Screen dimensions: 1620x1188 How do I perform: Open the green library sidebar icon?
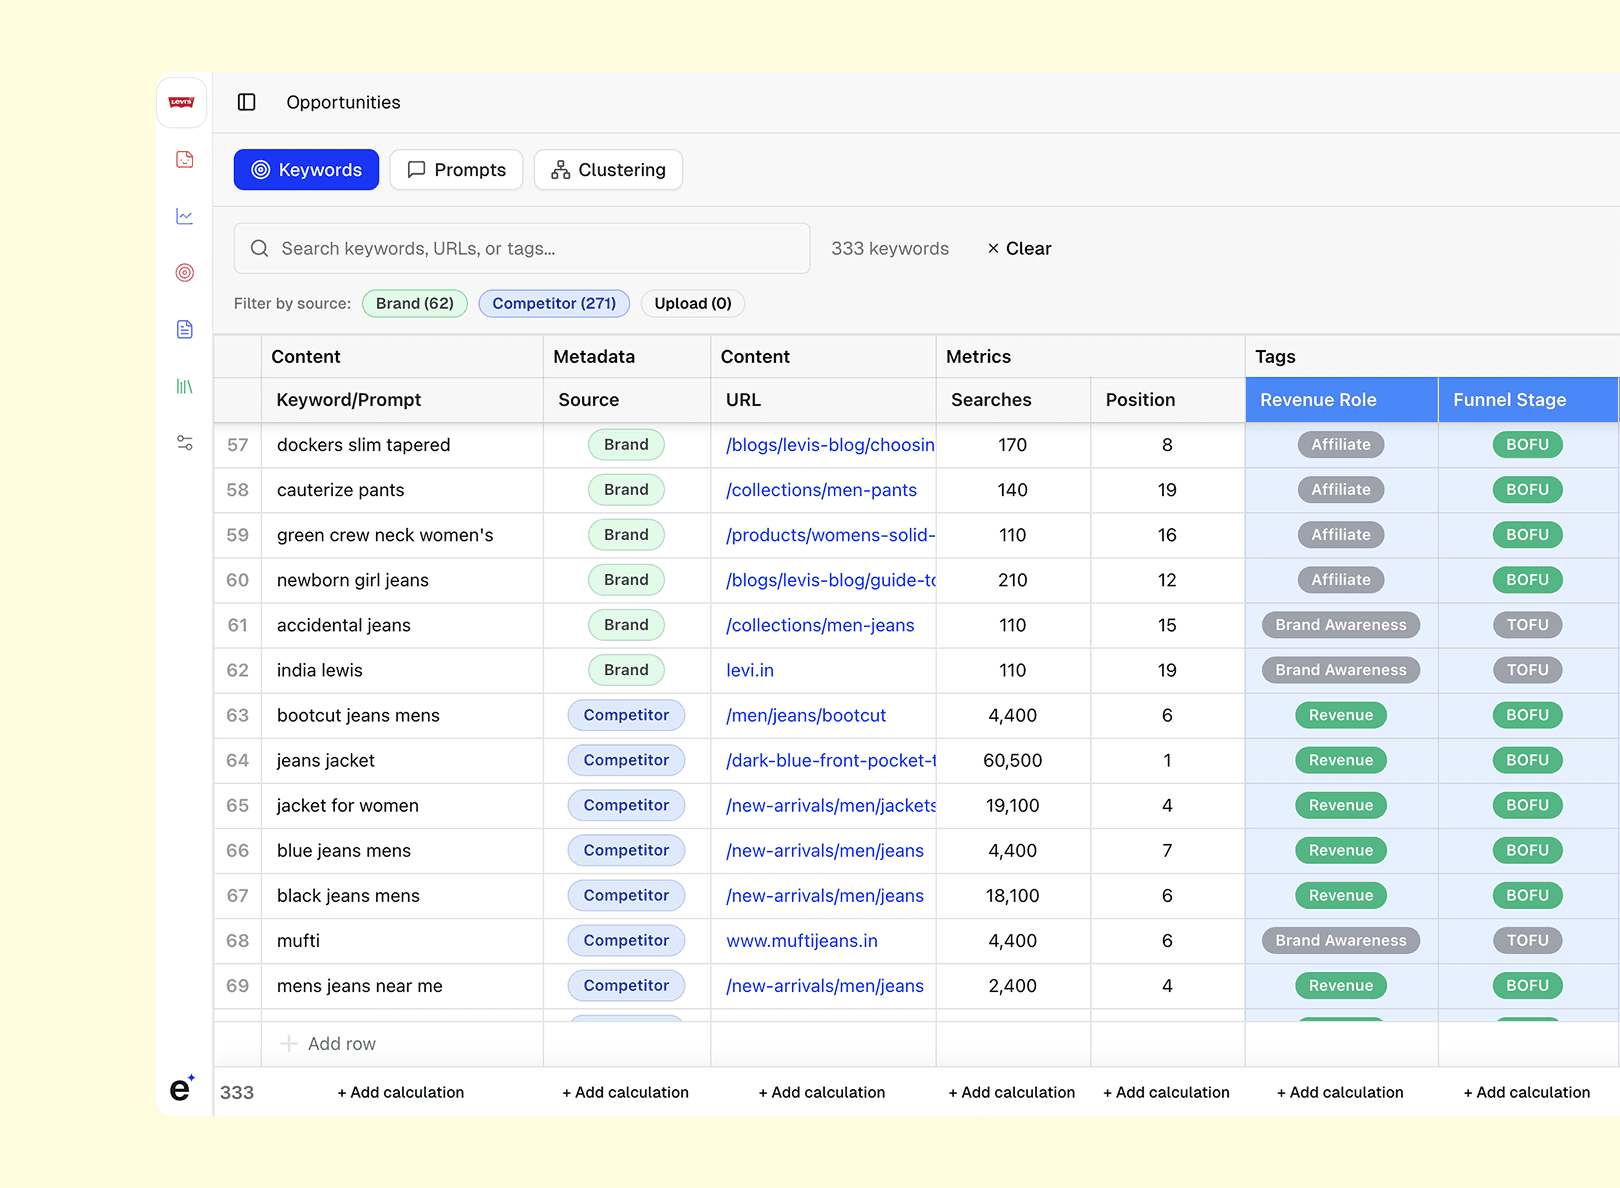pos(185,386)
